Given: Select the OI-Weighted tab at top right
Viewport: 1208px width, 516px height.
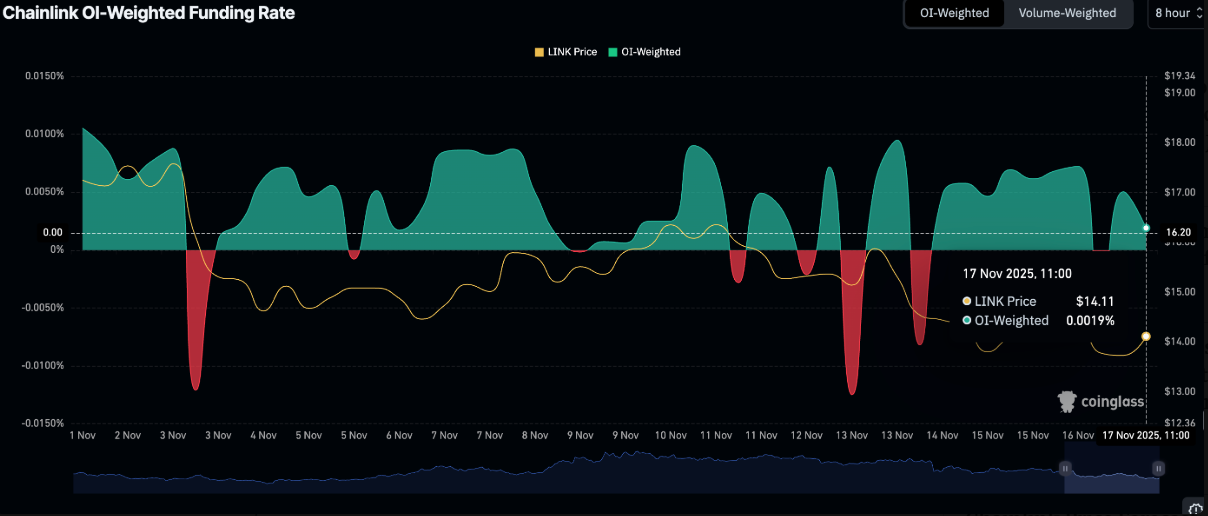Looking at the screenshot, I should (954, 13).
